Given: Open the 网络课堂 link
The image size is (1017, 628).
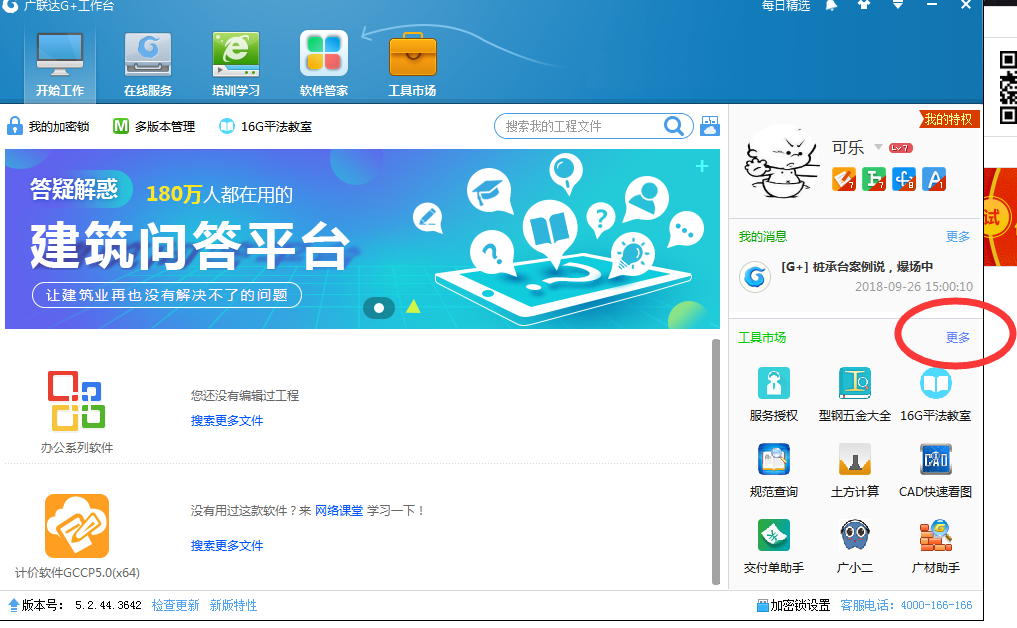Looking at the screenshot, I should 339,511.
